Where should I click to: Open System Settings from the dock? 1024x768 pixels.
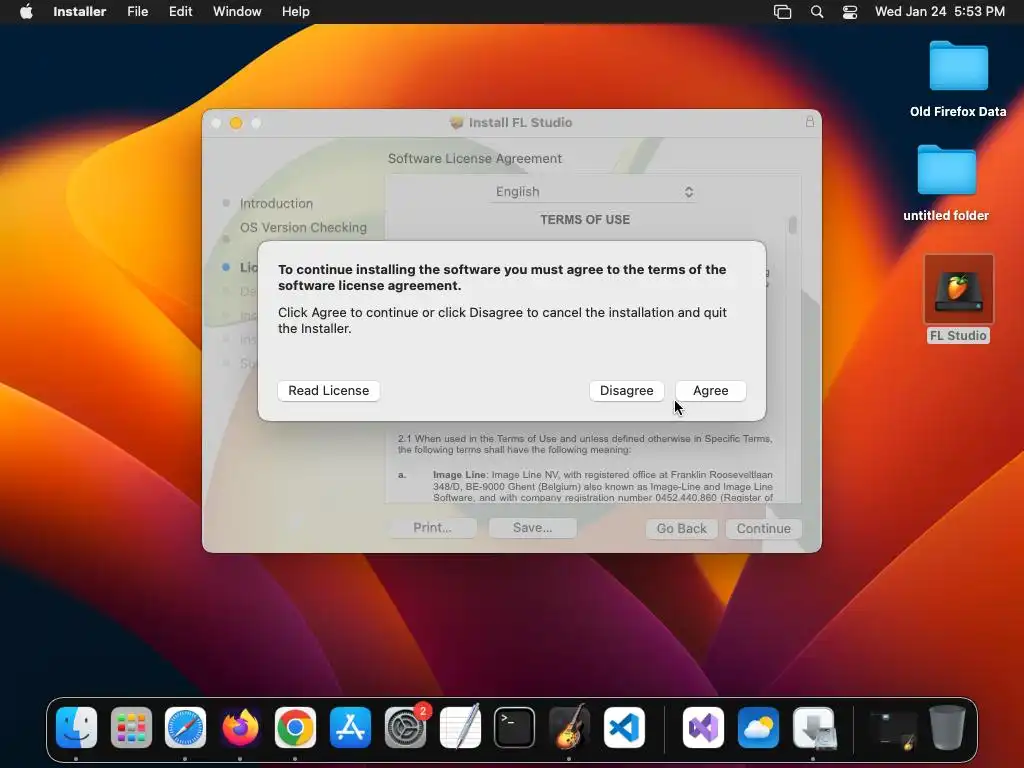tap(405, 728)
